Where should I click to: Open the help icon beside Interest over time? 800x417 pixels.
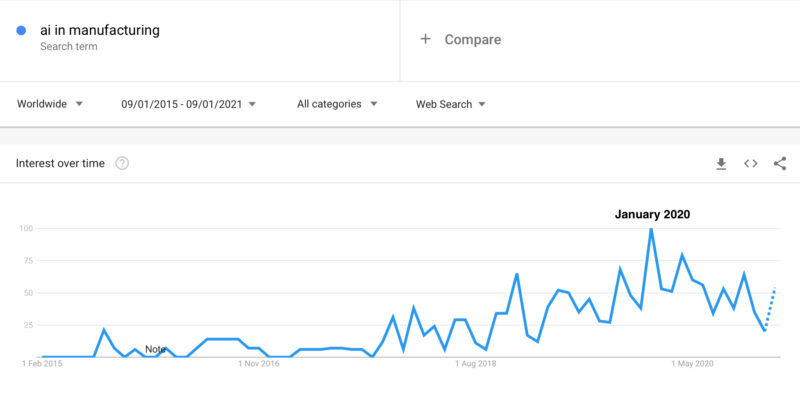tap(122, 163)
